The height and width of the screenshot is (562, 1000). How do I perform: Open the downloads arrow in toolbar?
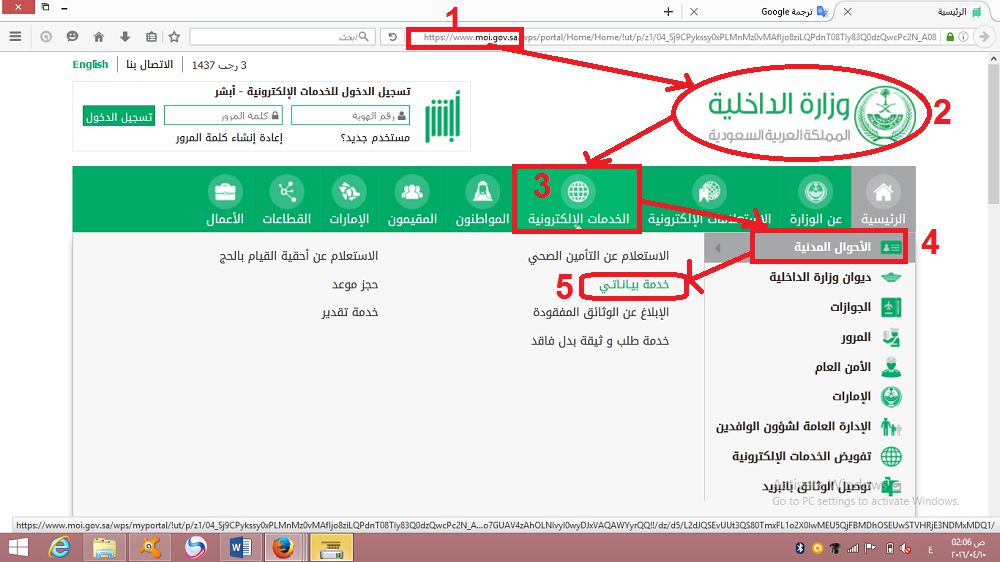click(x=124, y=37)
